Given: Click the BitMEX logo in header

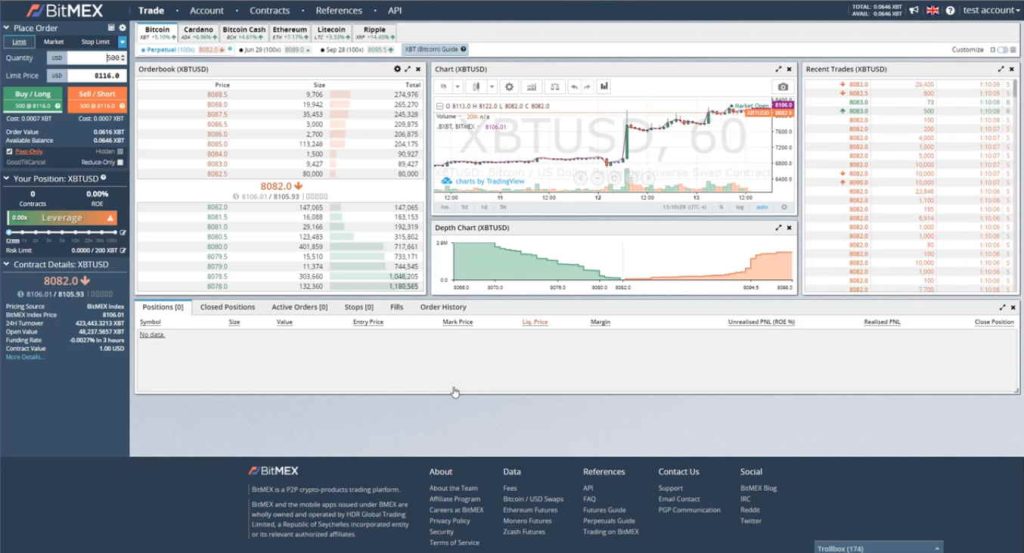Looking at the screenshot, I should point(65,10).
